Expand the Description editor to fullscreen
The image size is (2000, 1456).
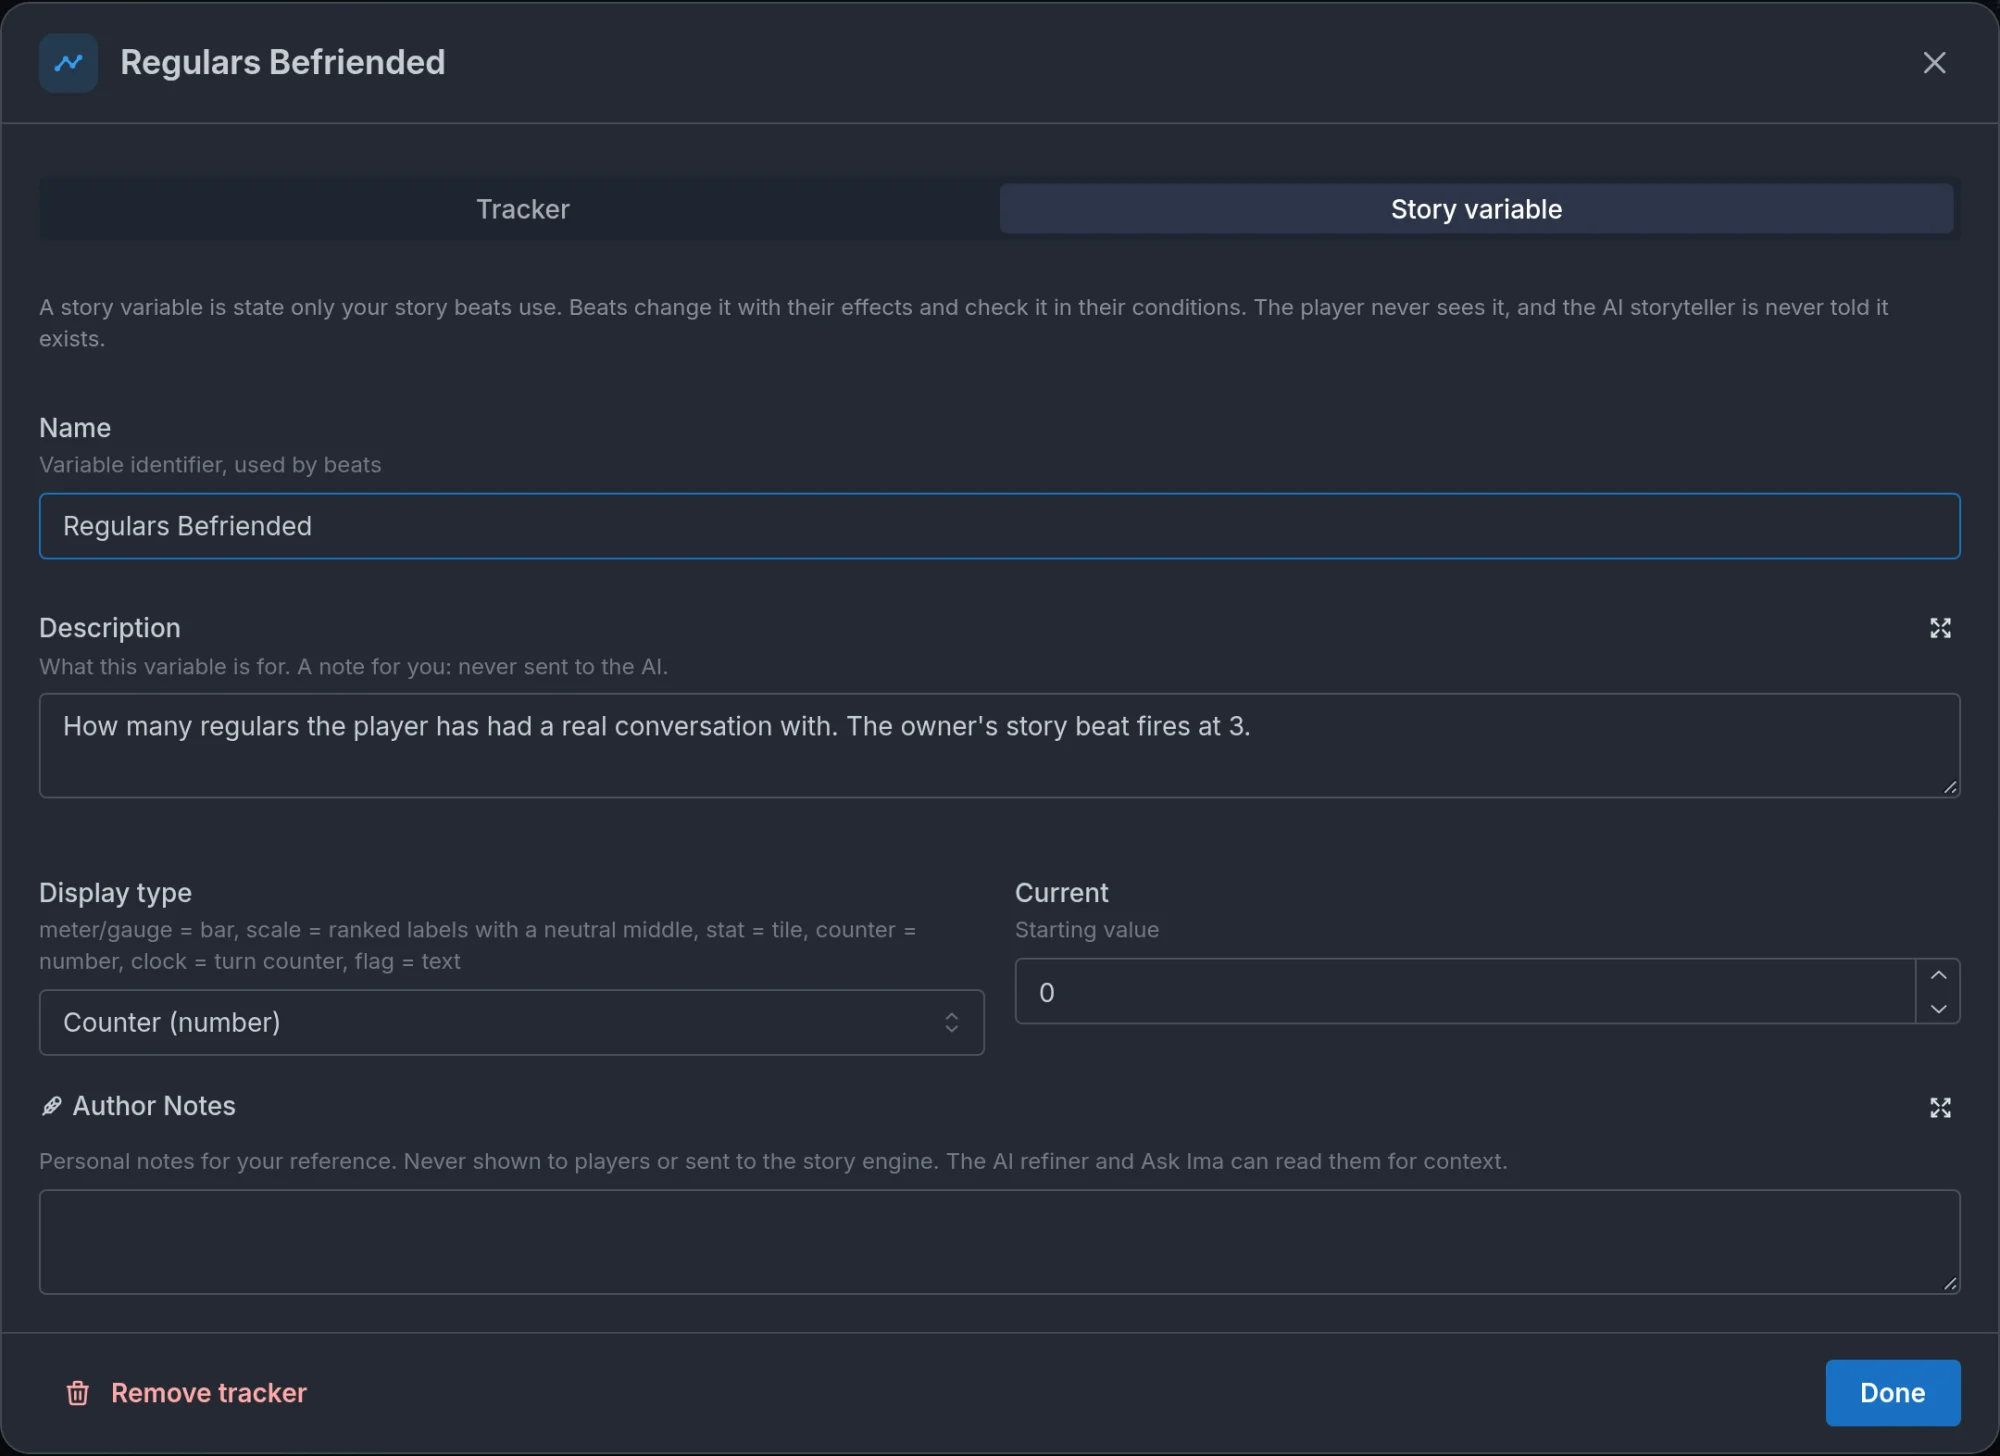(x=1940, y=628)
